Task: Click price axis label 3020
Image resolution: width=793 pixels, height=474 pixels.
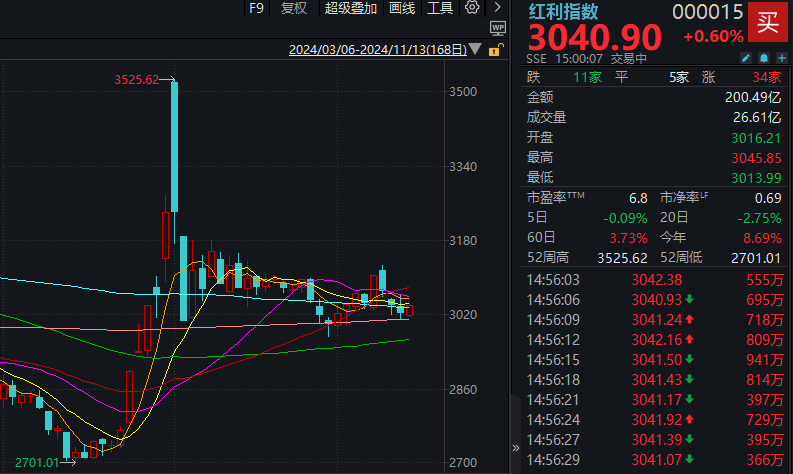Action: pos(463,315)
